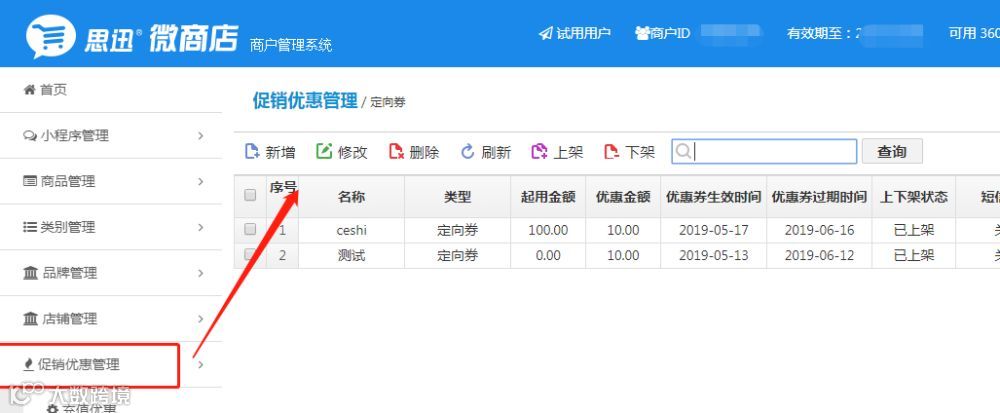Screen dimensions: 1000x413
Task: Click the 2019-05-13 effective date cell
Action: (714, 256)
